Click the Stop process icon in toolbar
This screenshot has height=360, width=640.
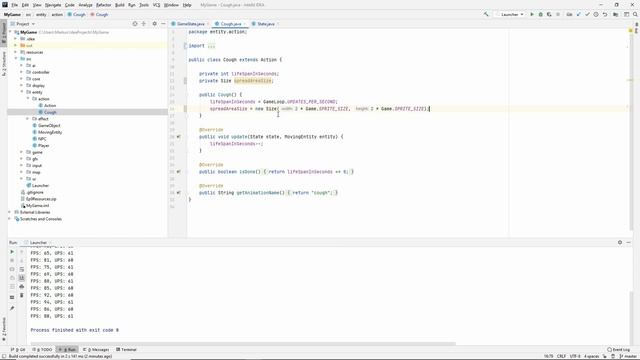pyautogui.click(x=558, y=14)
